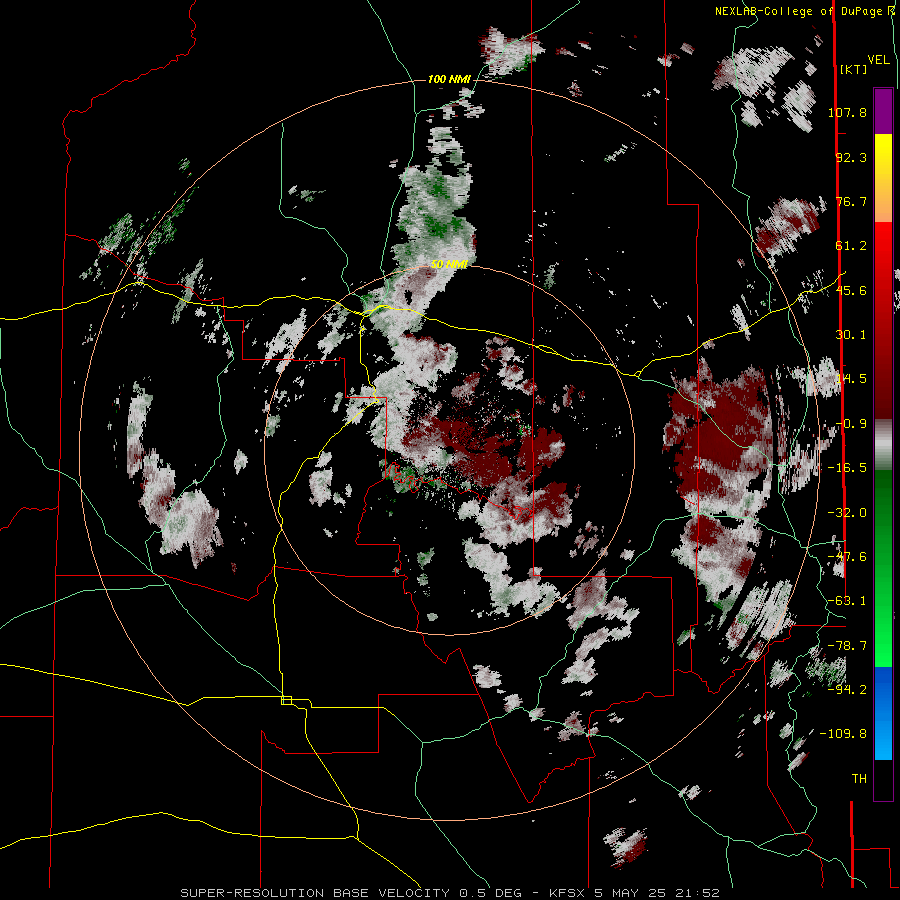Select the -47.6 velocity scale value
Viewport: 900px width, 900px height.
847,557
